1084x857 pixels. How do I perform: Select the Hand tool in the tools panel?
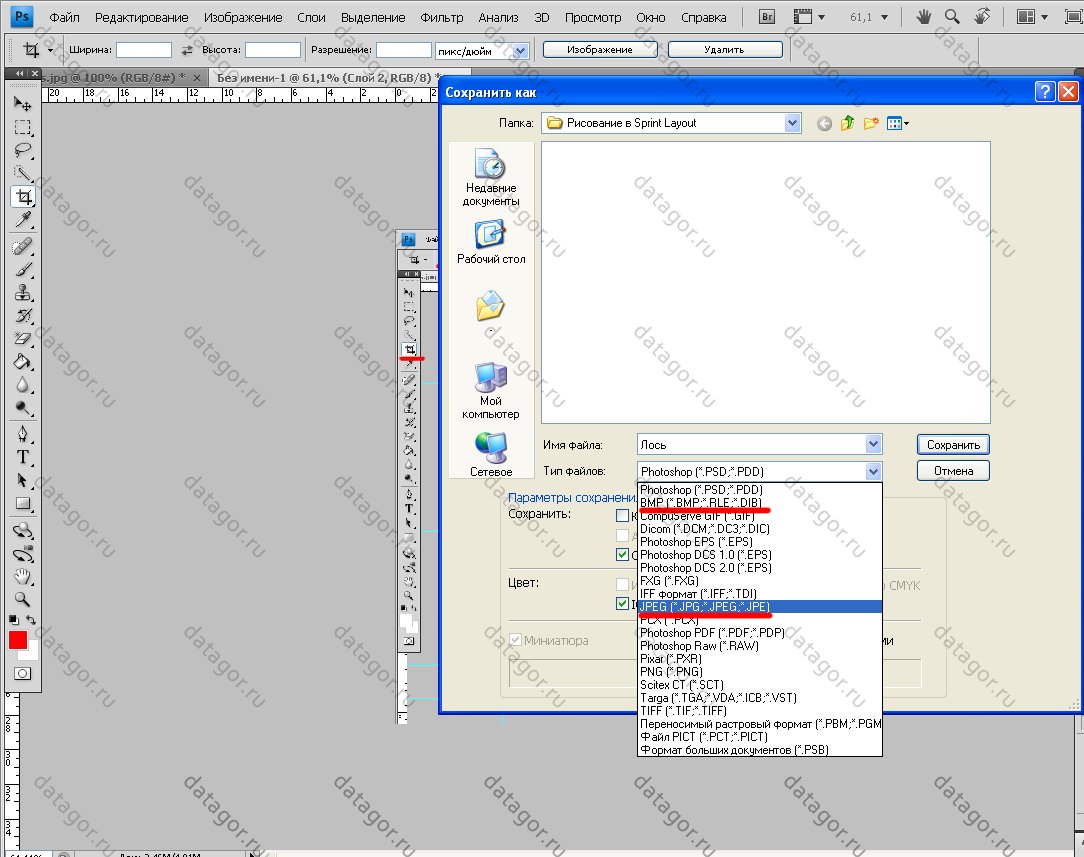click(x=23, y=576)
